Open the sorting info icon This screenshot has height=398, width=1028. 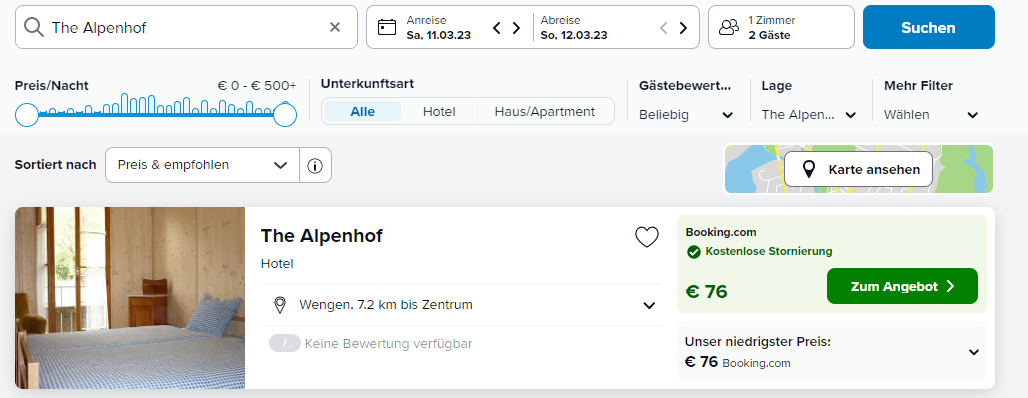[x=315, y=165]
